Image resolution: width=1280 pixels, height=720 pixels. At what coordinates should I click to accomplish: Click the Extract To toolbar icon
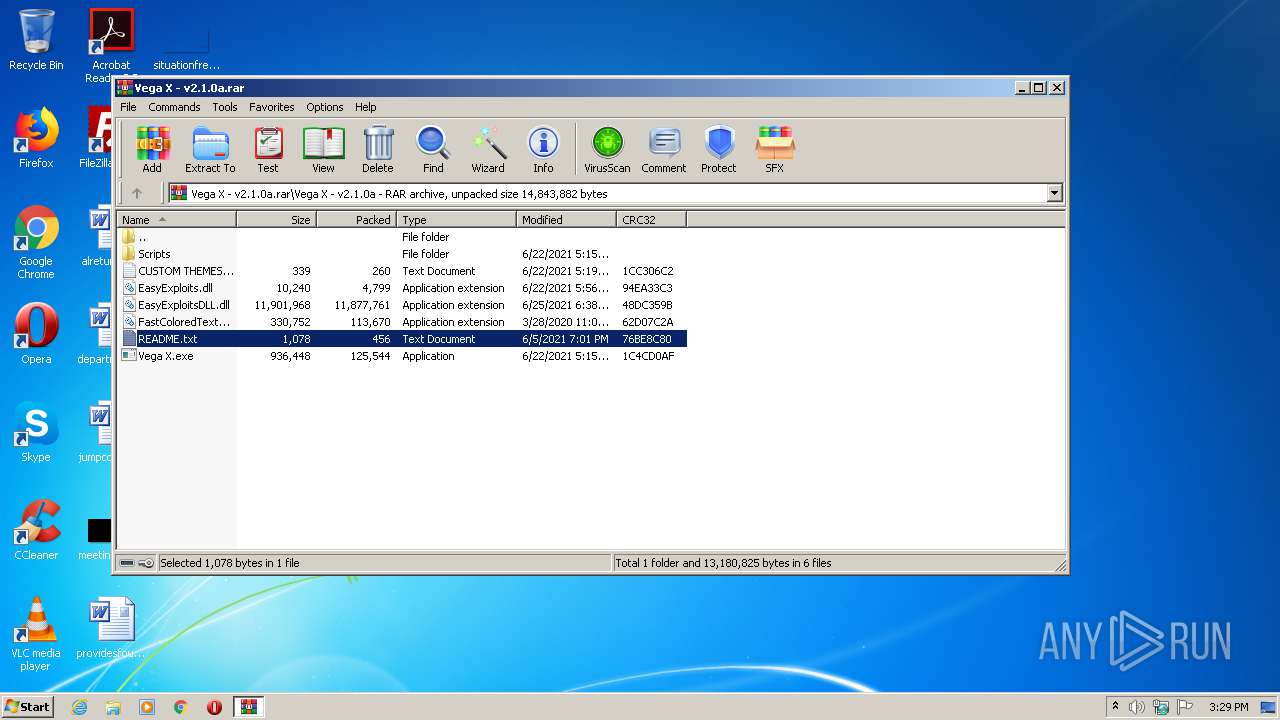(x=210, y=149)
